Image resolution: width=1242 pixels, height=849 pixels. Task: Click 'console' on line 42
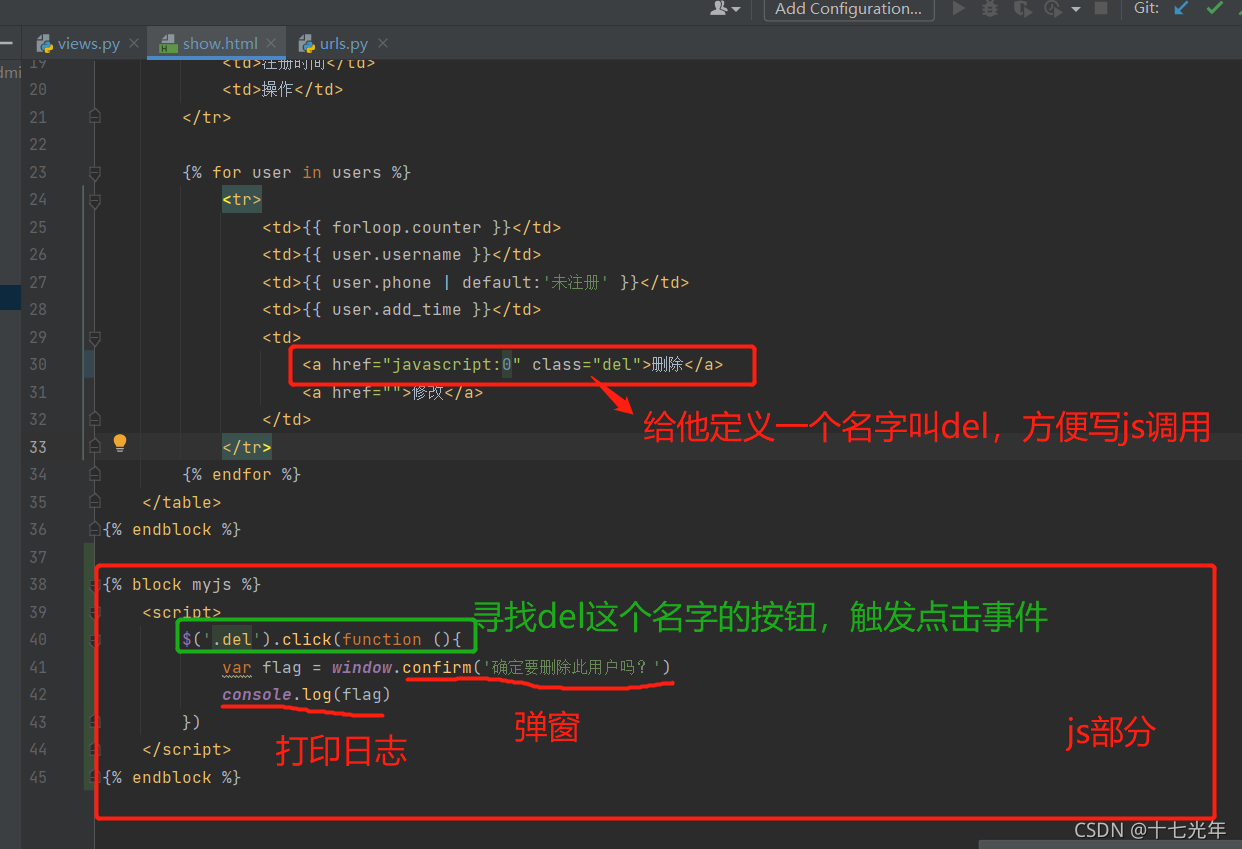pyautogui.click(x=257, y=694)
